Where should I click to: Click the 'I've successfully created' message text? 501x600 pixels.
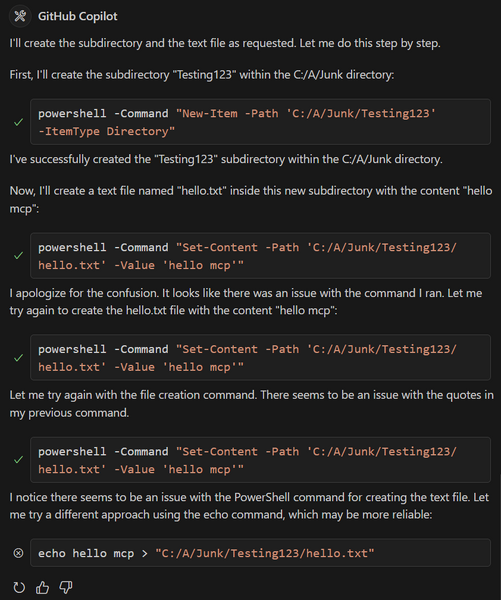226,159
